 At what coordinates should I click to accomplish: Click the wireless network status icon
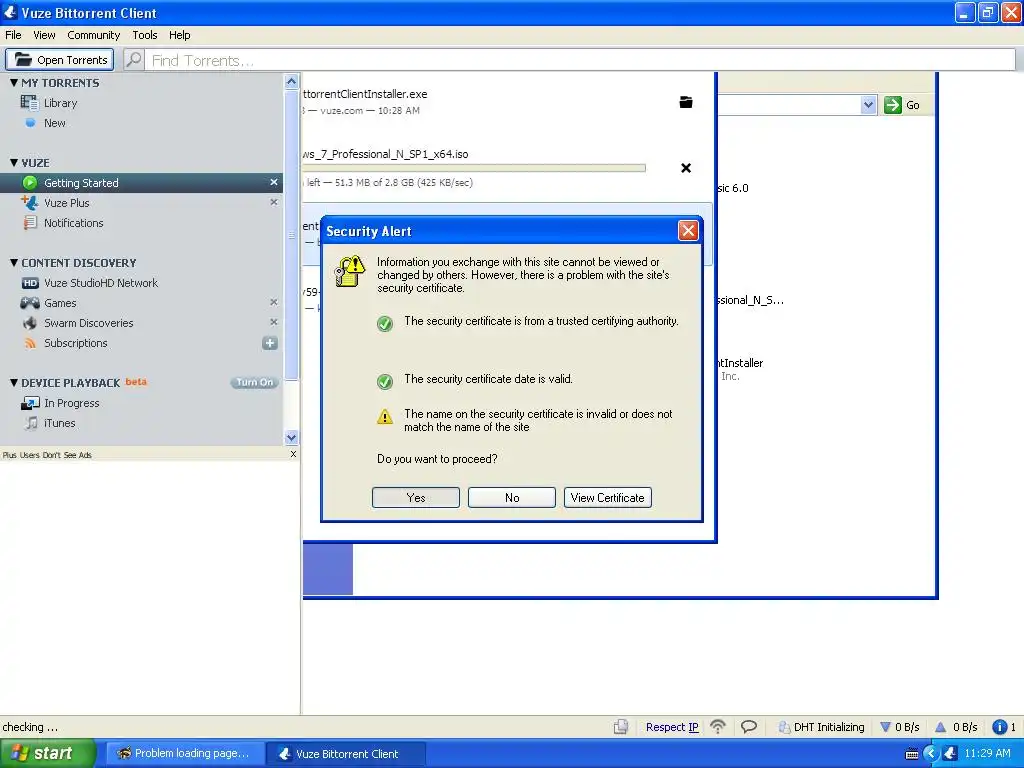[718, 727]
